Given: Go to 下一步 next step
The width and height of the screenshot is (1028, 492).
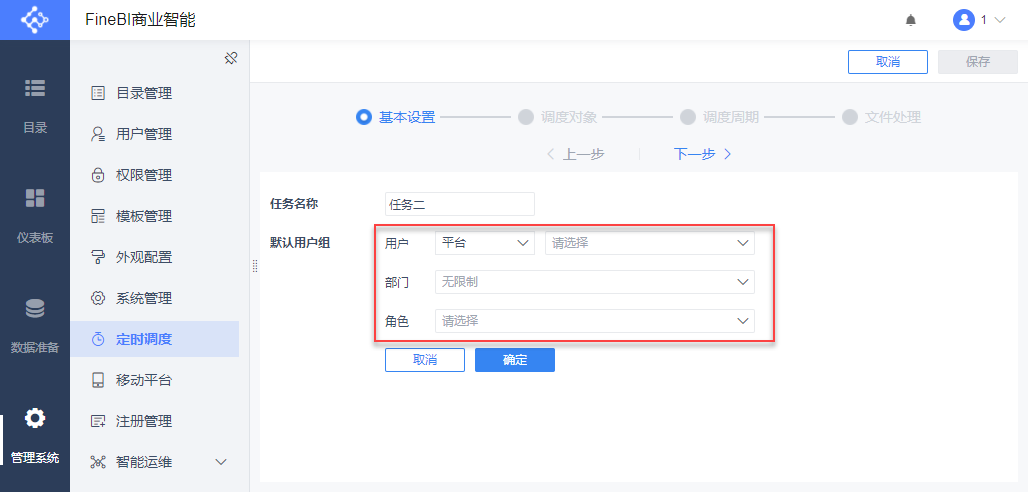Looking at the screenshot, I should (702, 154).
